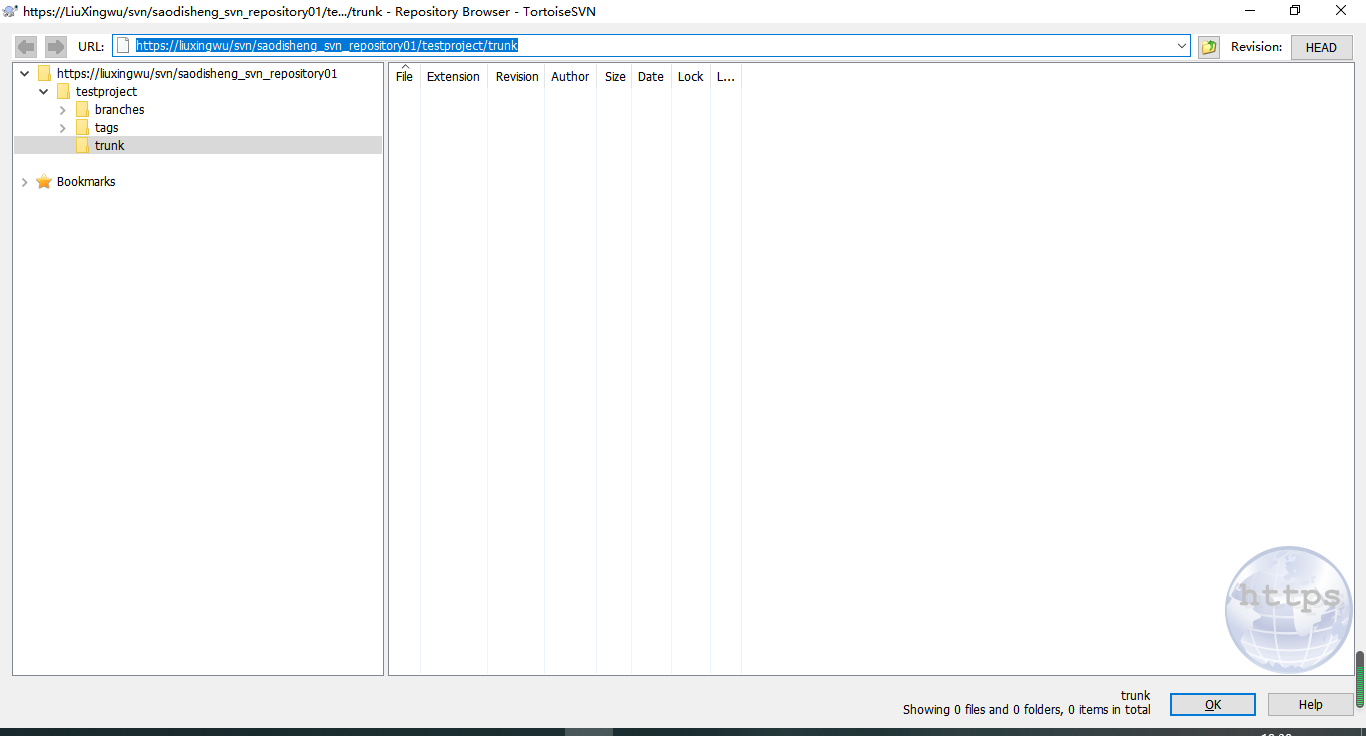
Task: Expand the branches folder
Action: [63, 110]
